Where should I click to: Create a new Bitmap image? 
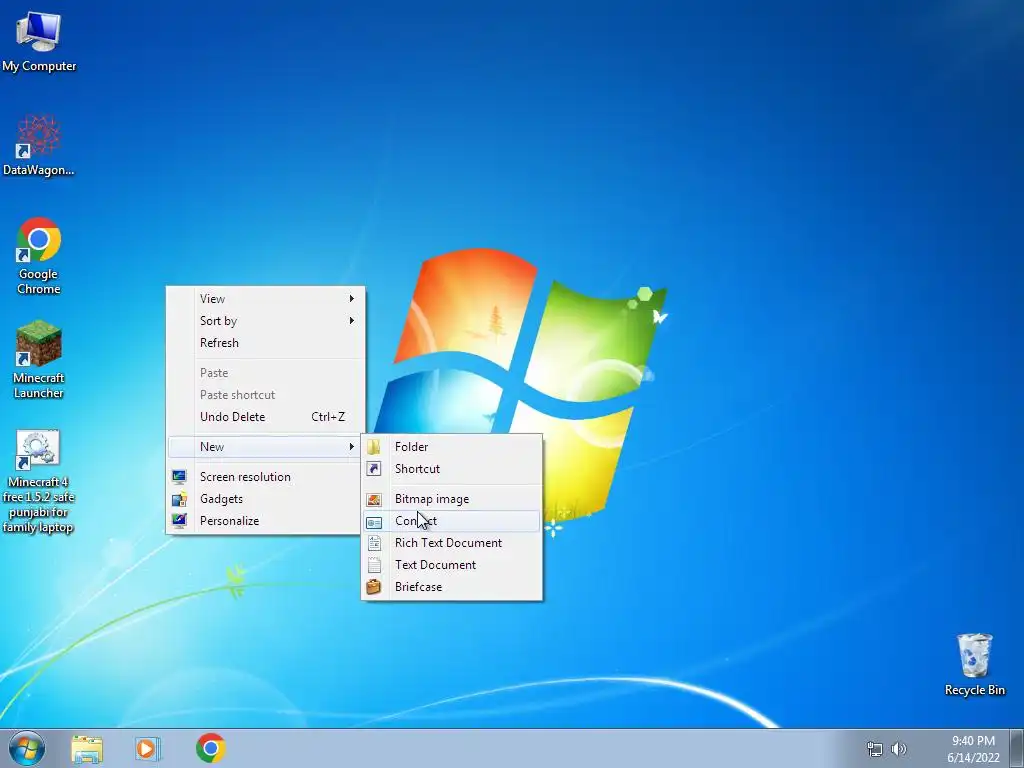(x=451, y=499)
